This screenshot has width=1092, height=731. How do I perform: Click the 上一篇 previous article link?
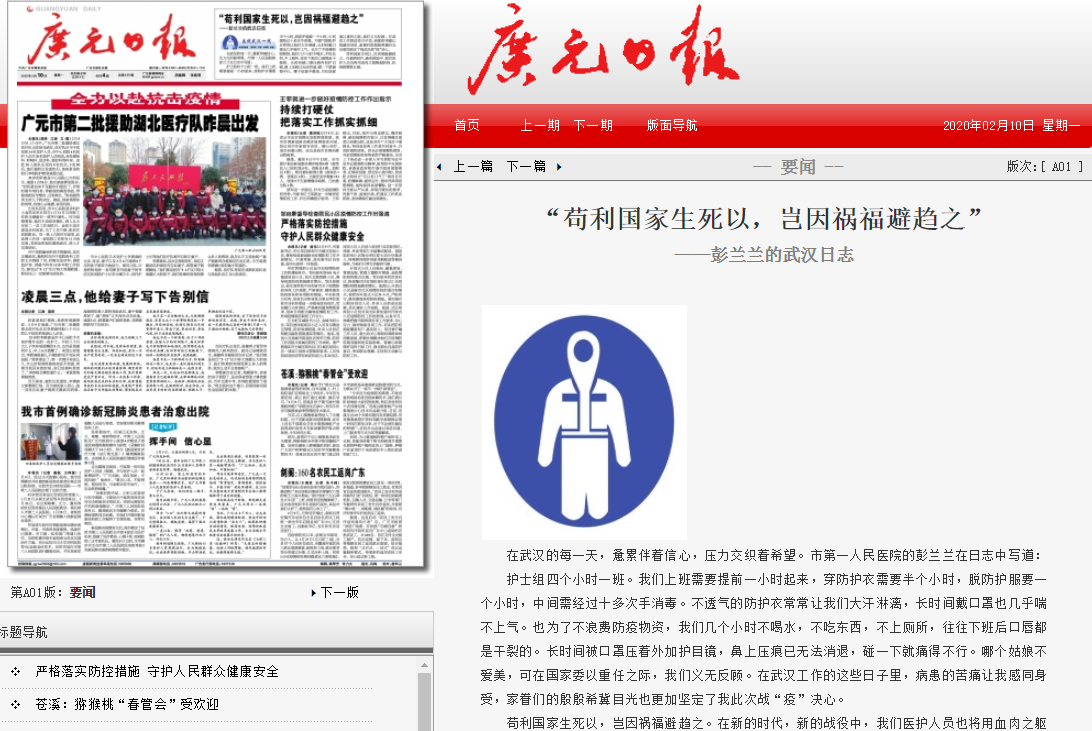point(473,167)
